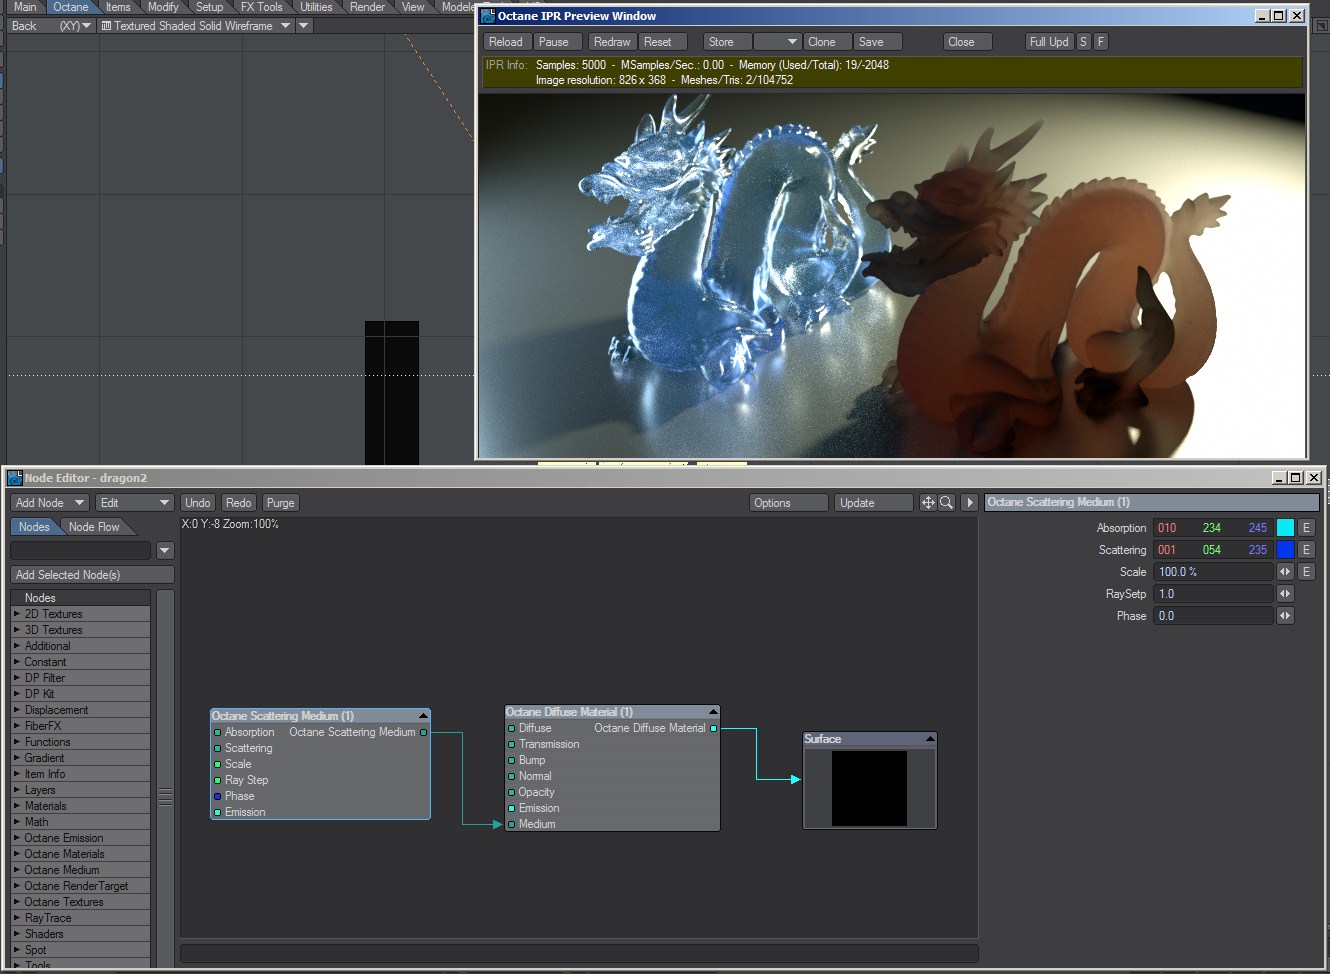Expand the Octane Textures node category
The width and height of the screenshot is (1330, 974).
click(x=17, y=902)
